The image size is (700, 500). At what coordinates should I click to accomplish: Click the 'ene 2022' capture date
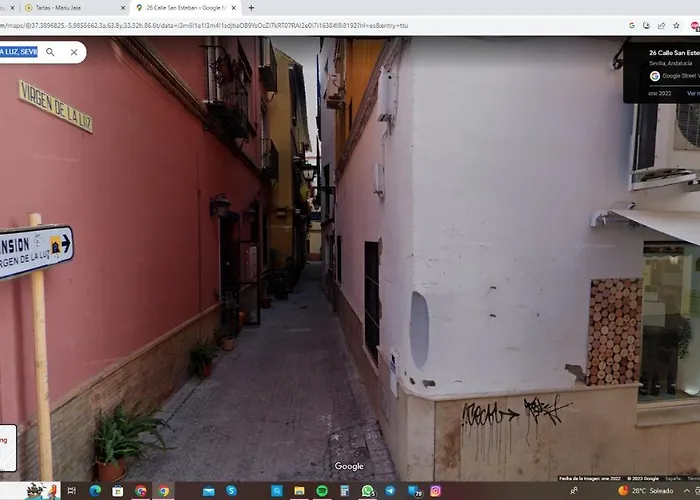click(x=660, y=93)
